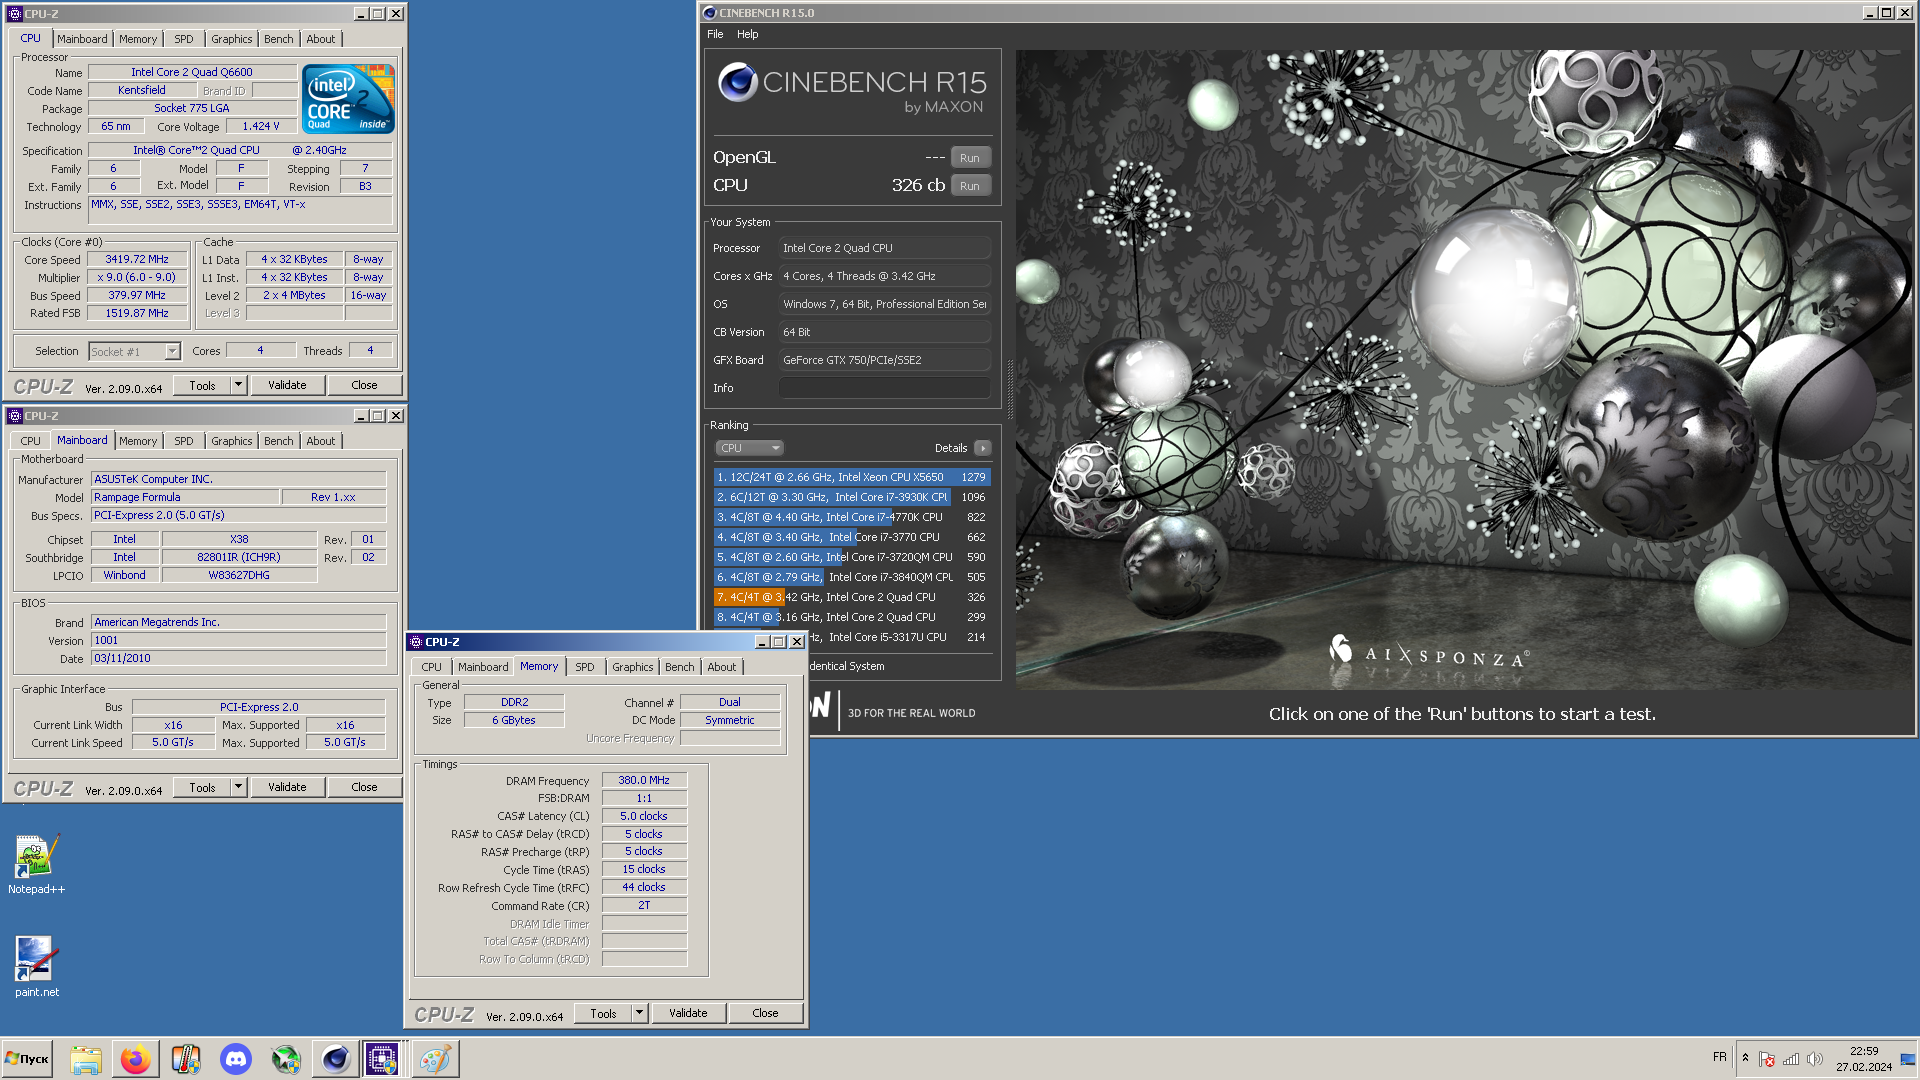Click the FR language indicator

1720,1056
